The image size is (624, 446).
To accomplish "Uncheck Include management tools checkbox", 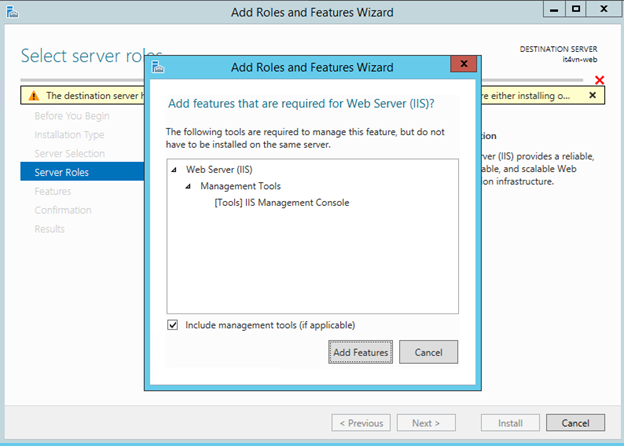I will point(173,325).
